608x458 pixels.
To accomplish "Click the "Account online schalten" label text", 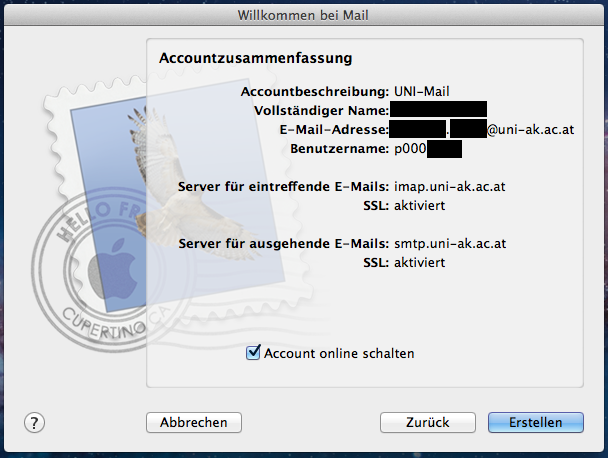I will 339,353.
